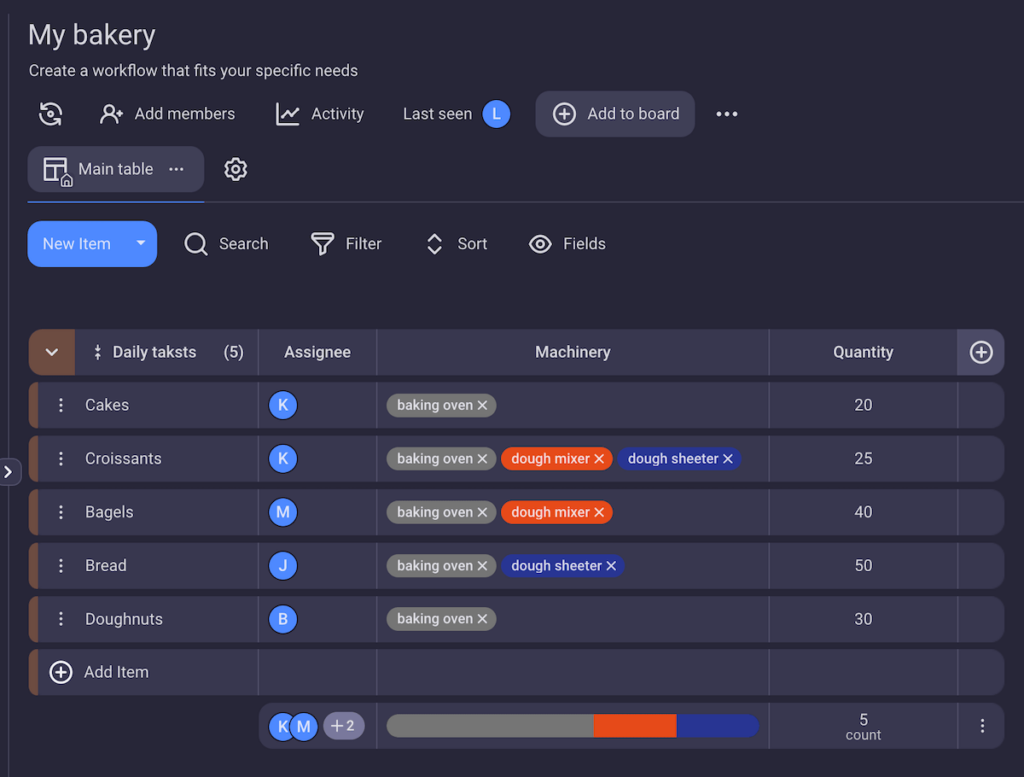
Task: Collapse the Daily taksts group
Action: coord(52,352)
